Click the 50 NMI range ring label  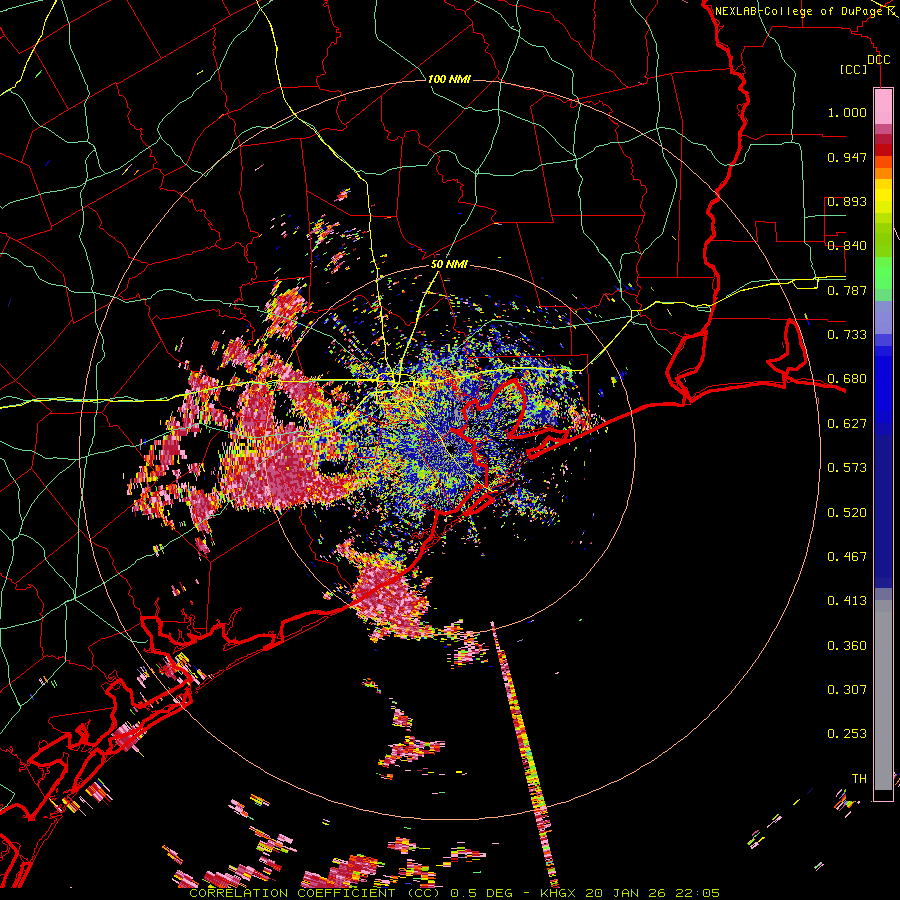[x=449, y=265]
